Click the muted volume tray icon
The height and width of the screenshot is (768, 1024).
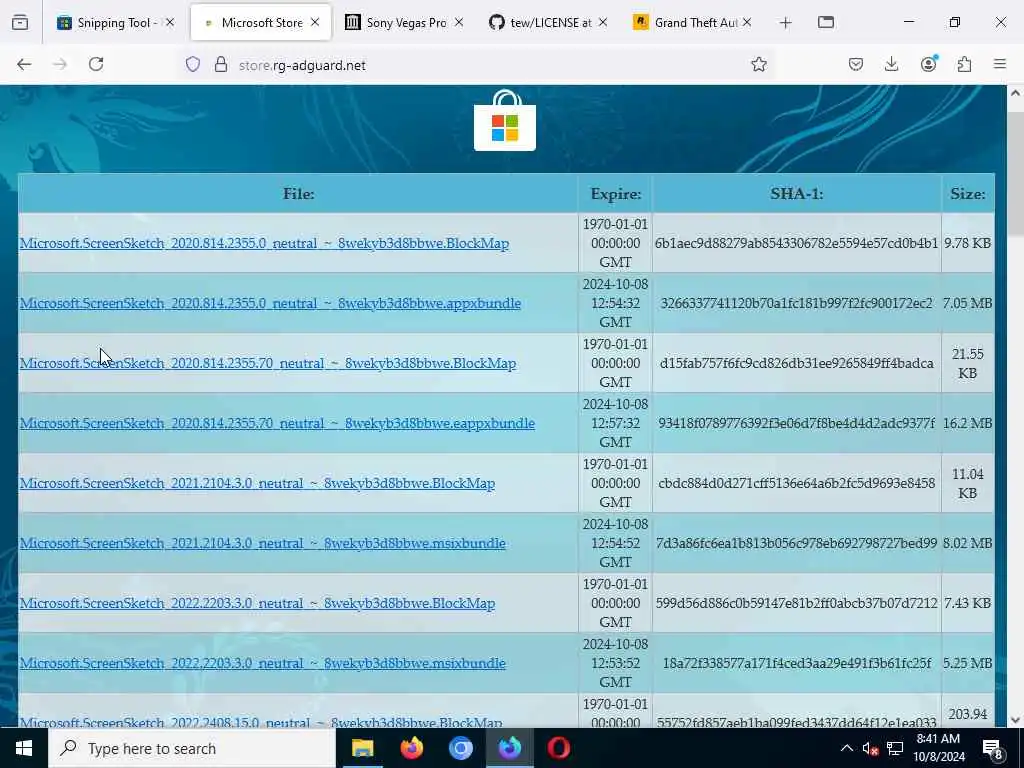870,749
